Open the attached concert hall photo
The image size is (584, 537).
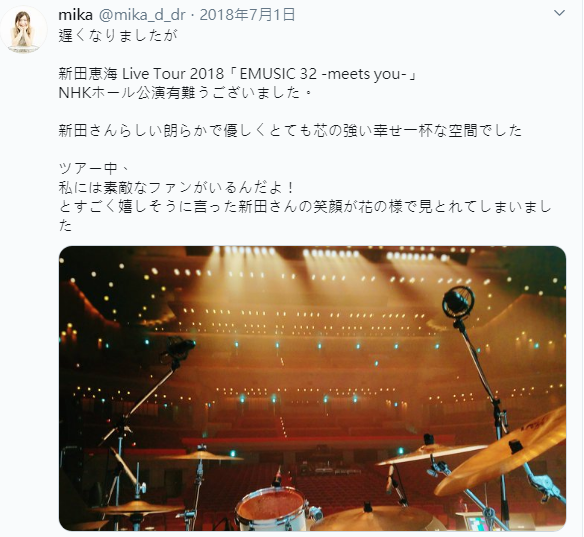coord(312,388)
